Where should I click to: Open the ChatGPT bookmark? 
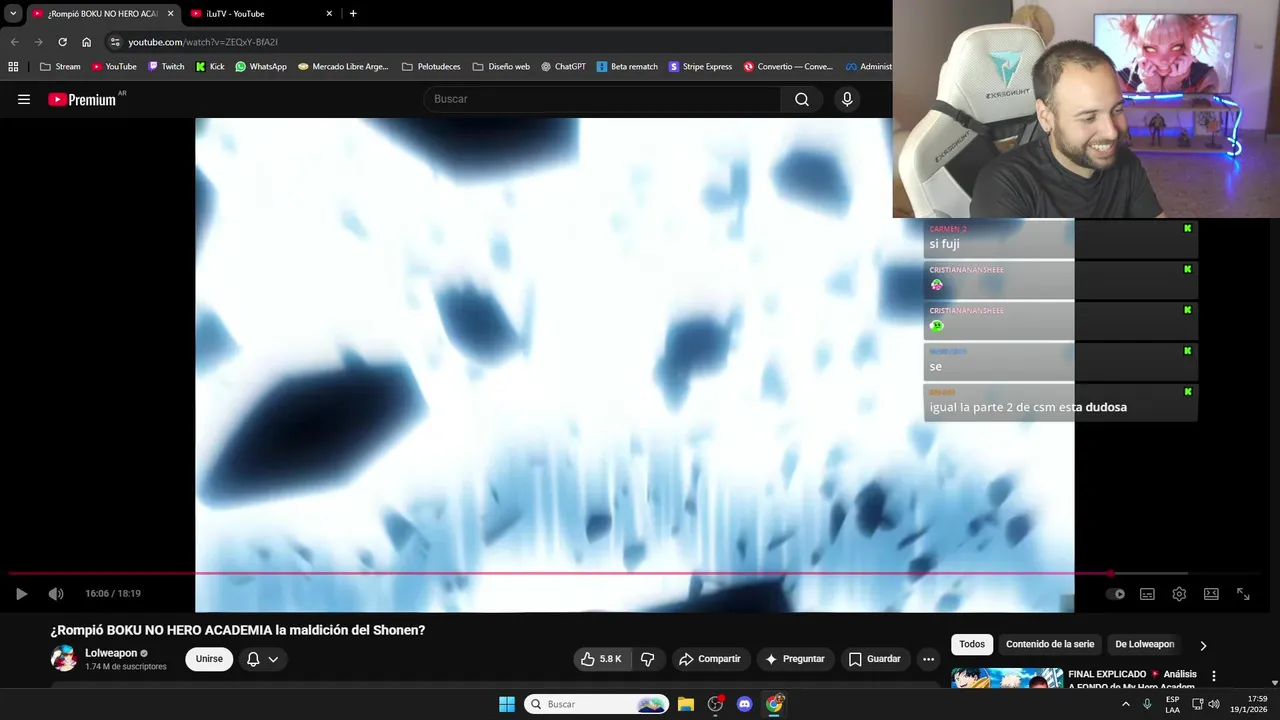point(563,67)
